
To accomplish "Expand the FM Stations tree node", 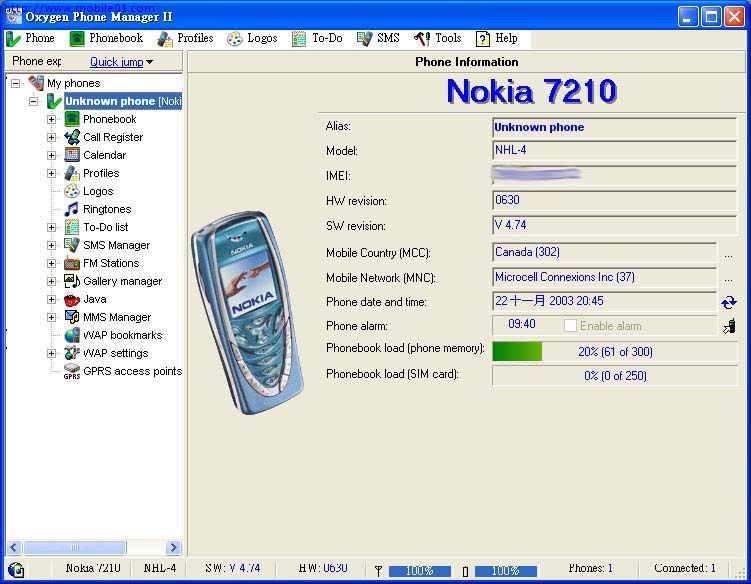I will click(x=51, y=263).
